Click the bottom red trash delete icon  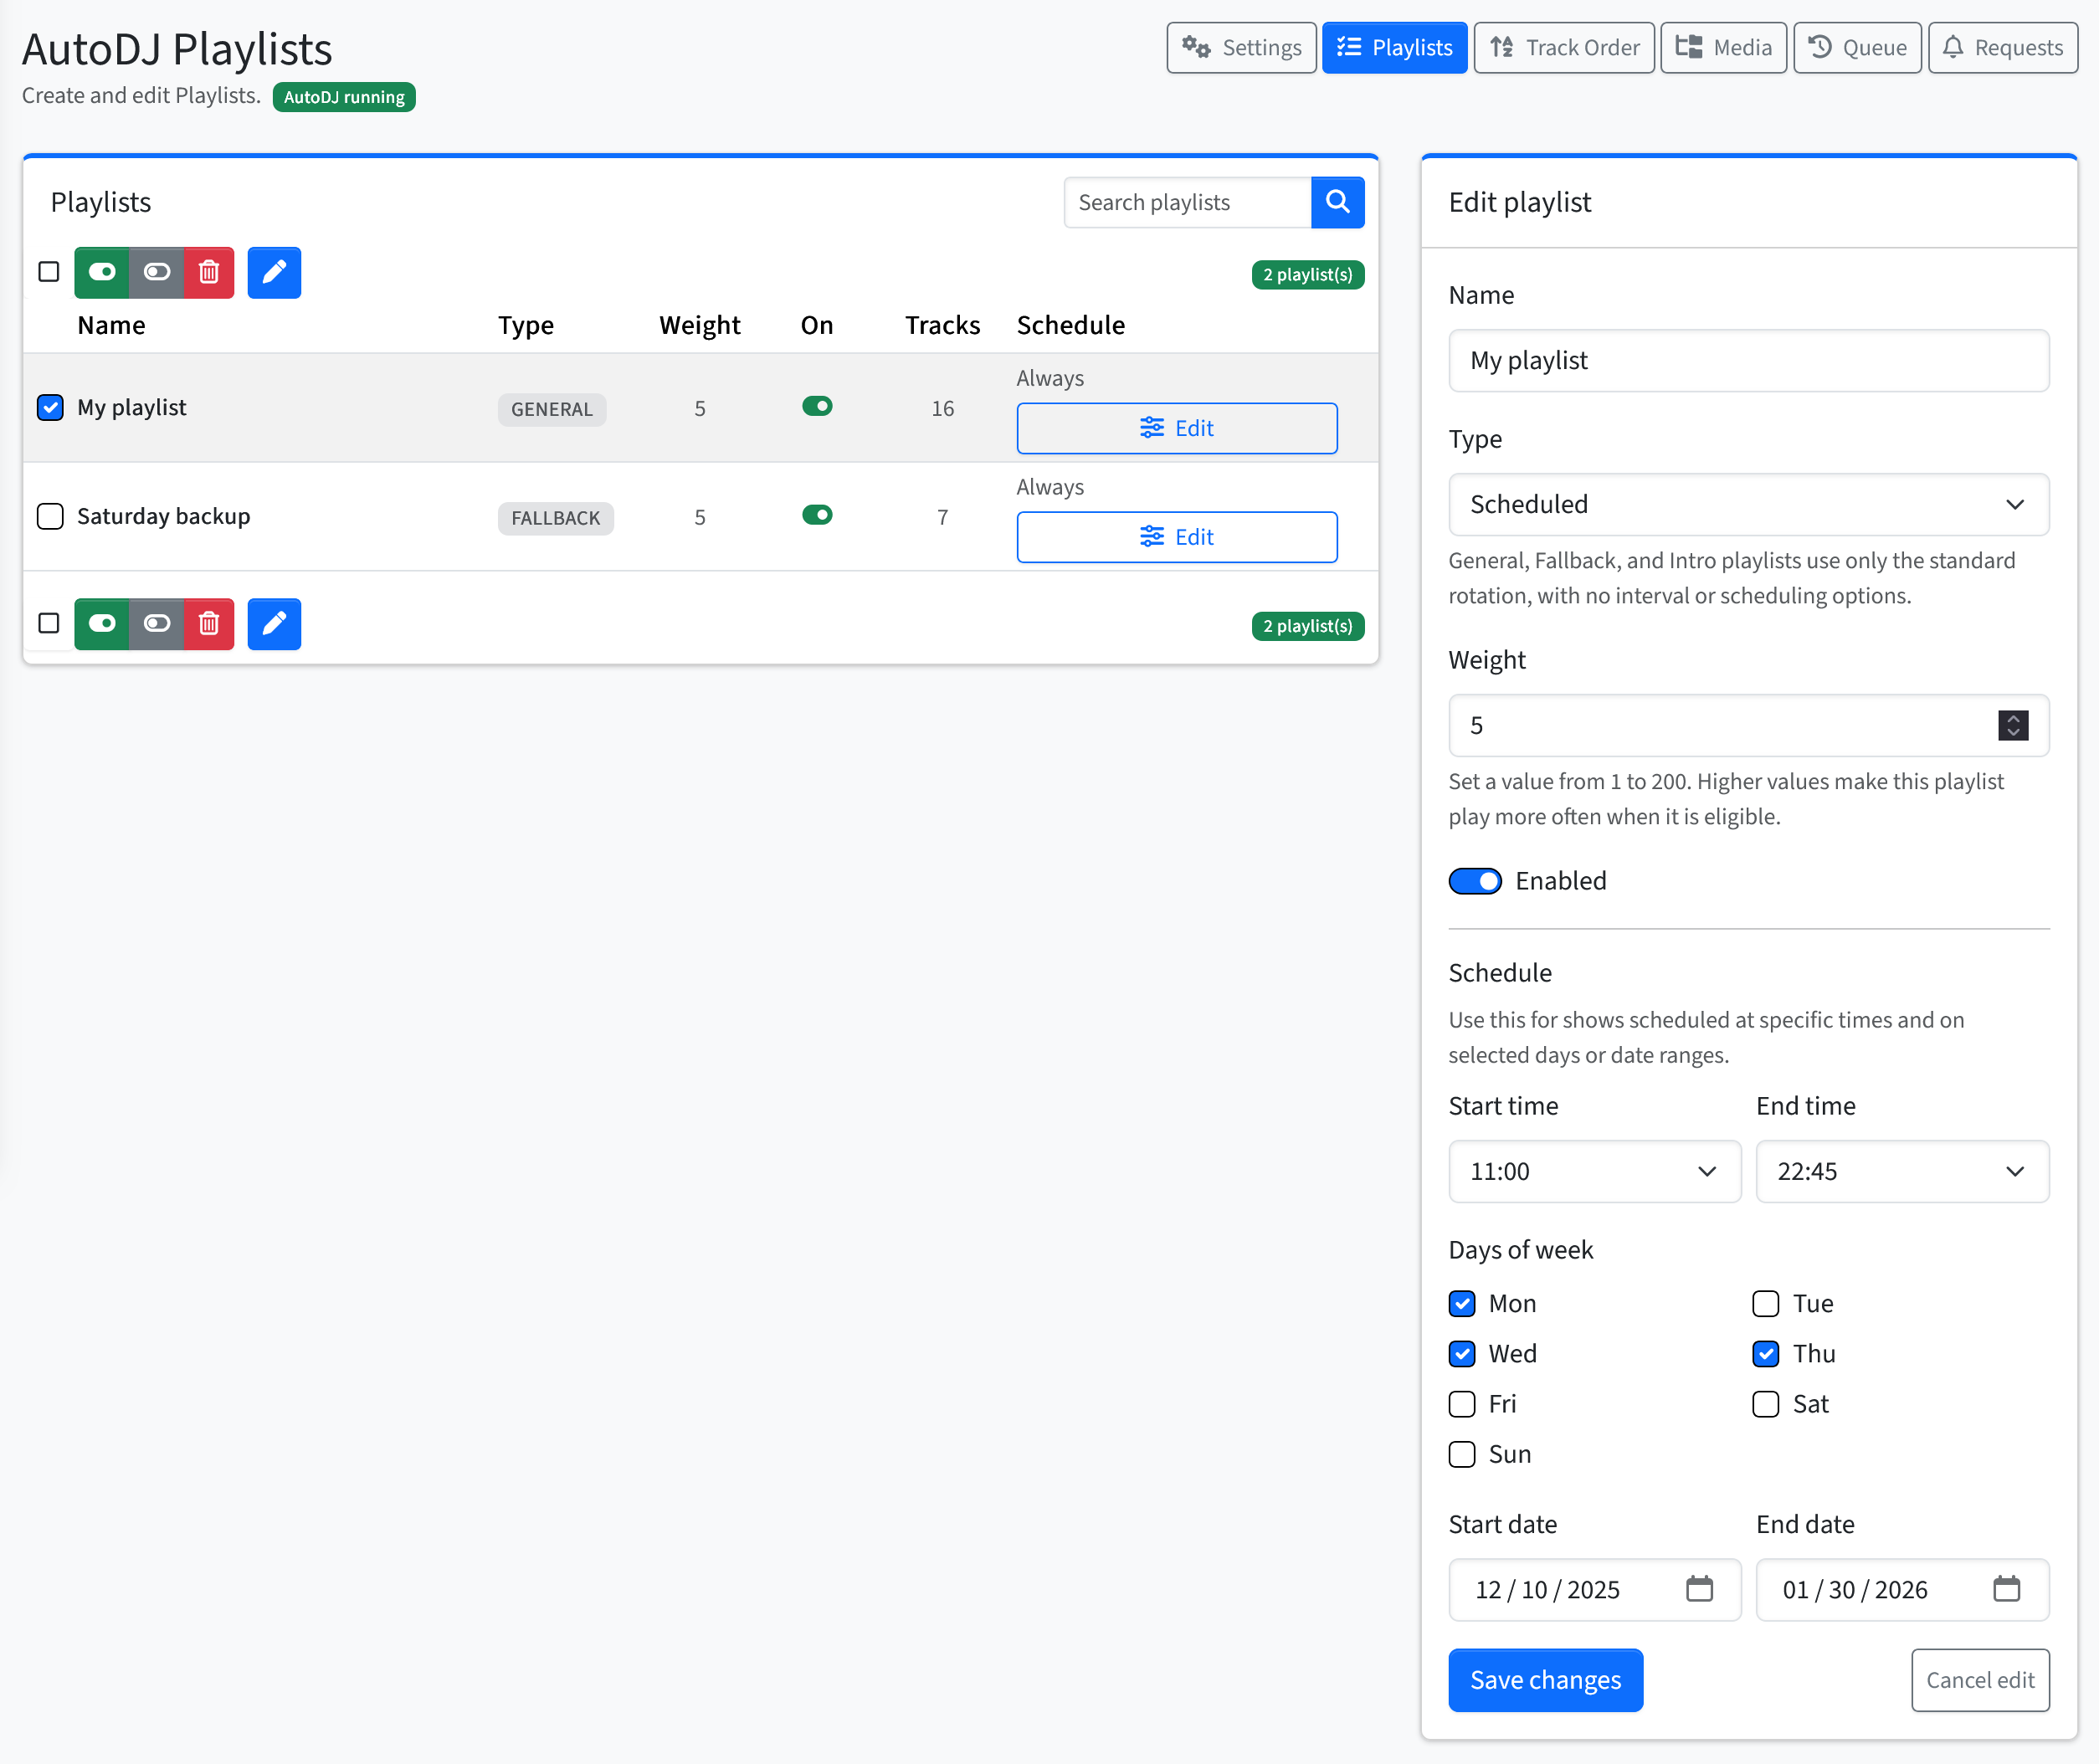click(209, 624)
